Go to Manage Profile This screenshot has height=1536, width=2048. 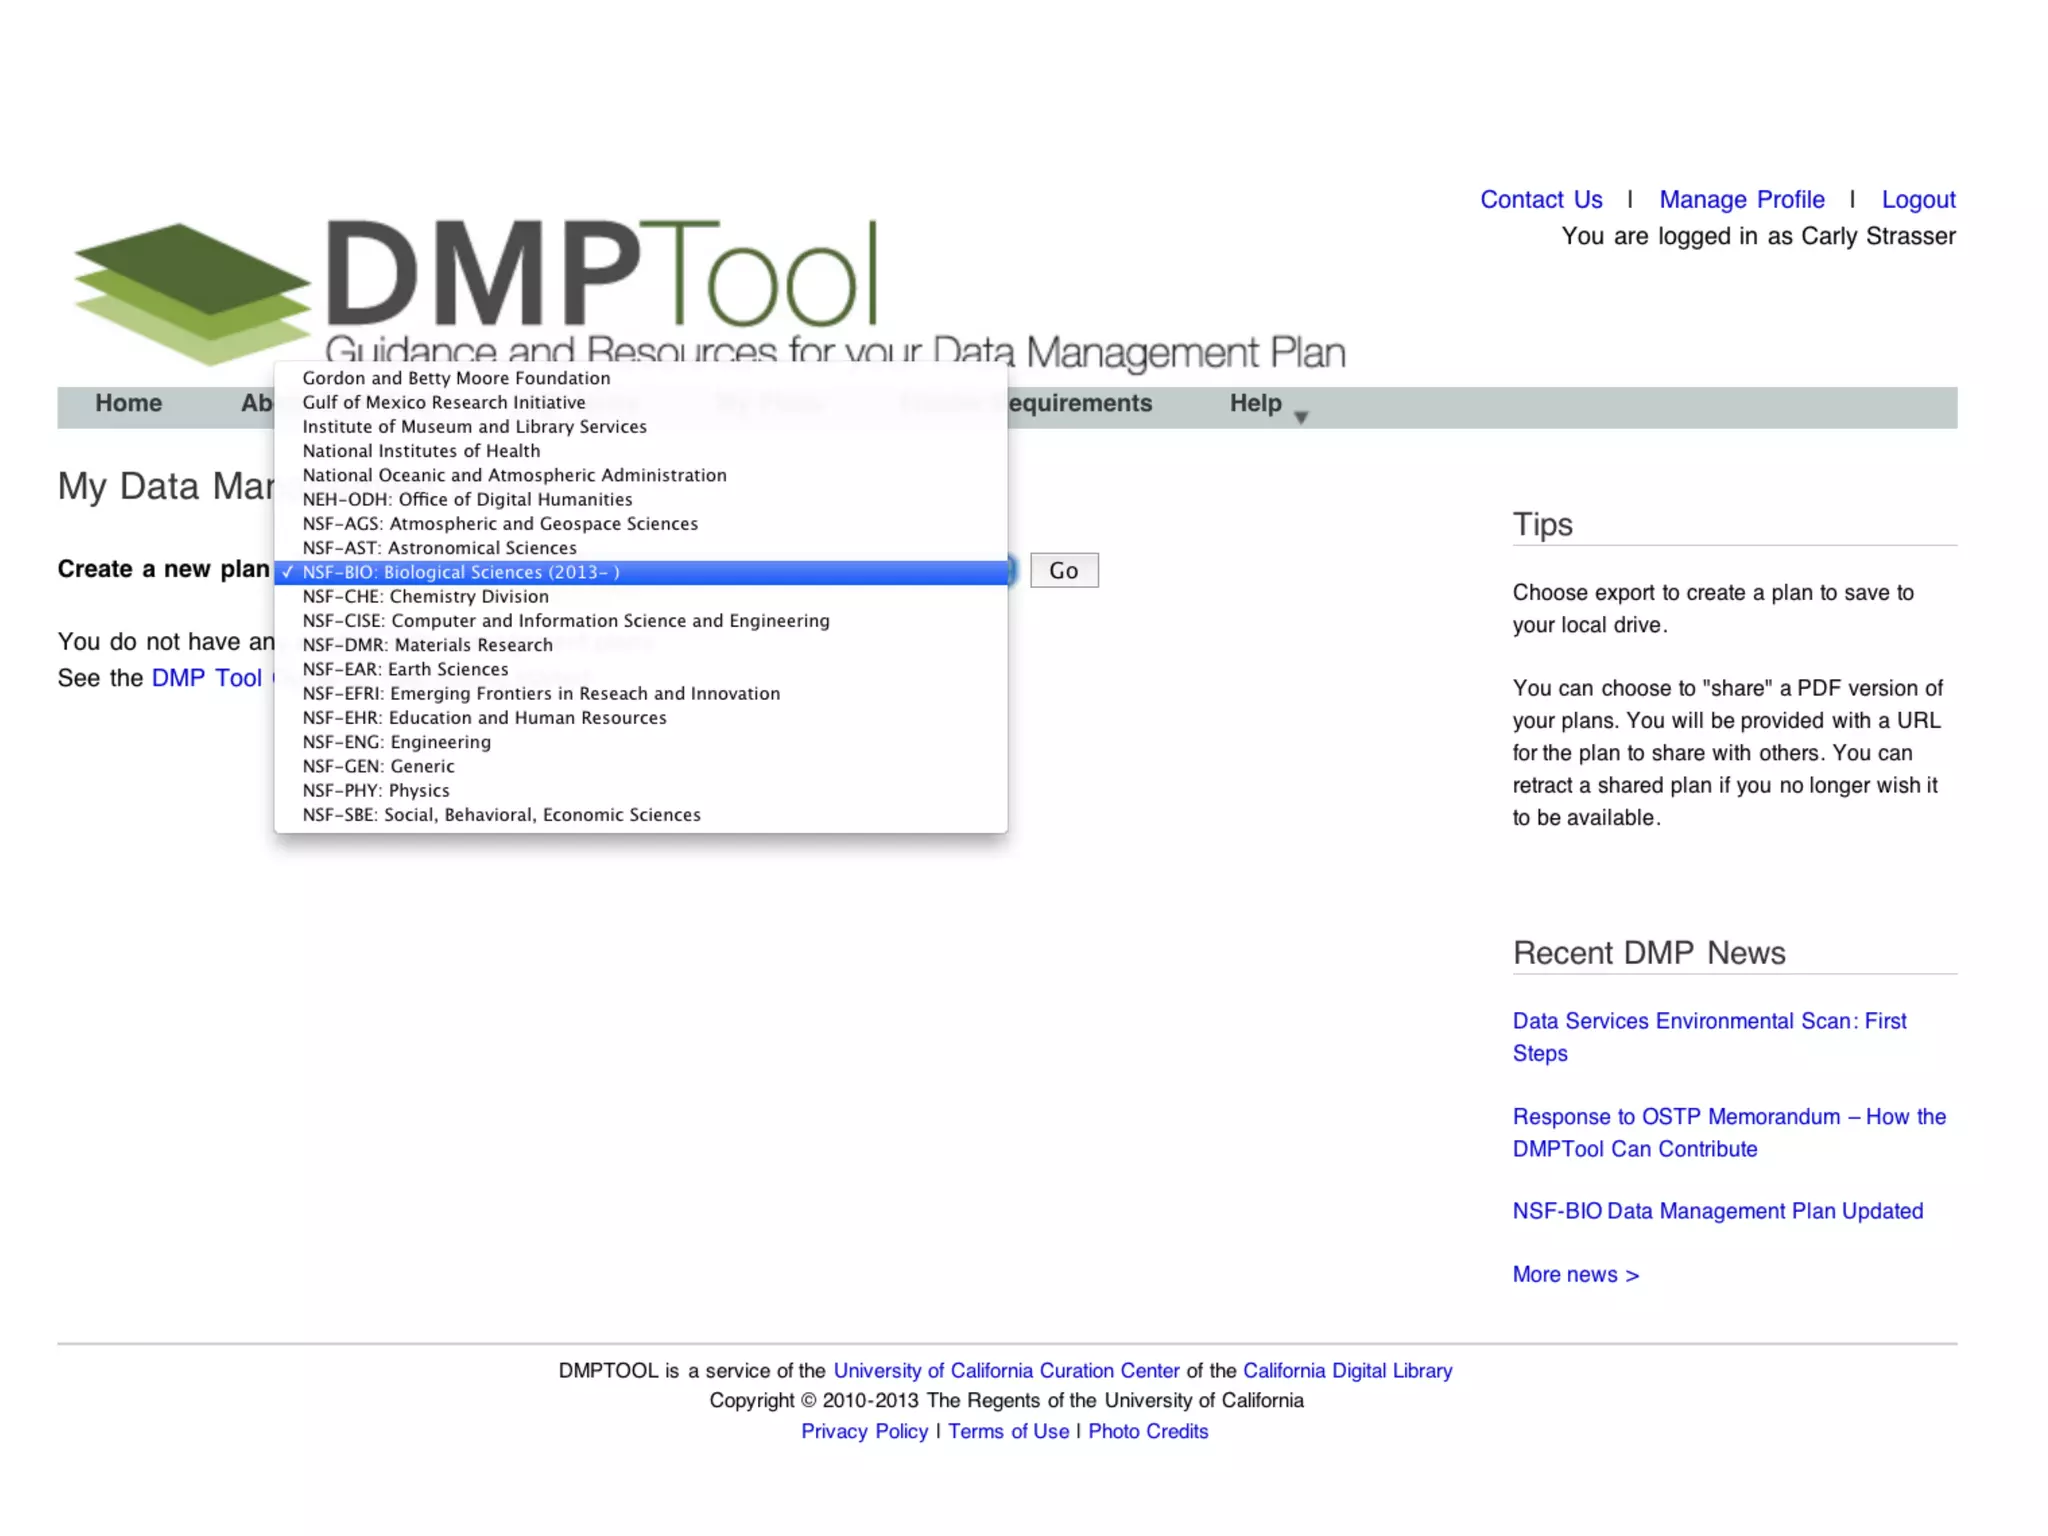click(x=1741, y=200)
